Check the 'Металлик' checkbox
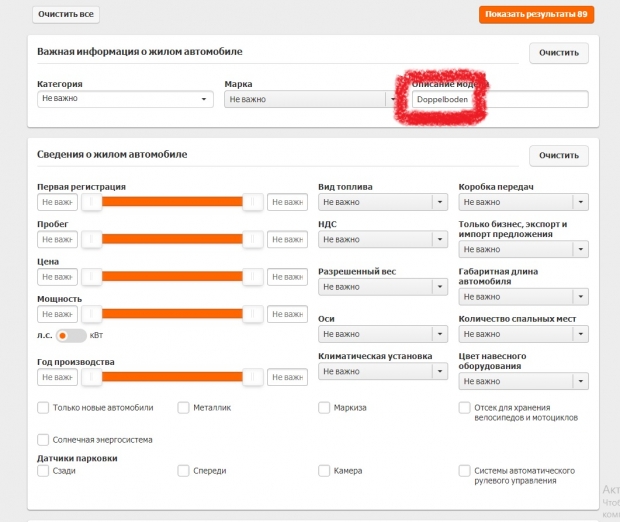Screen dimensions: 620x522 pos(184,408)
